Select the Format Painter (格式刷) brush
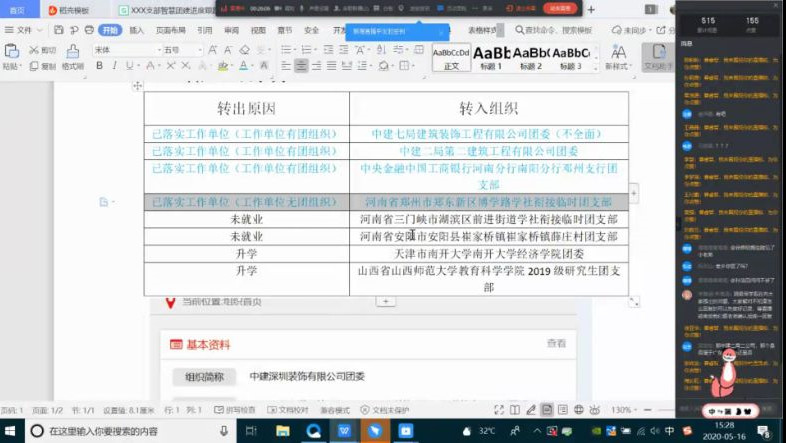The height and width of the screenshot is (443, 786). [x=73, y=57]
